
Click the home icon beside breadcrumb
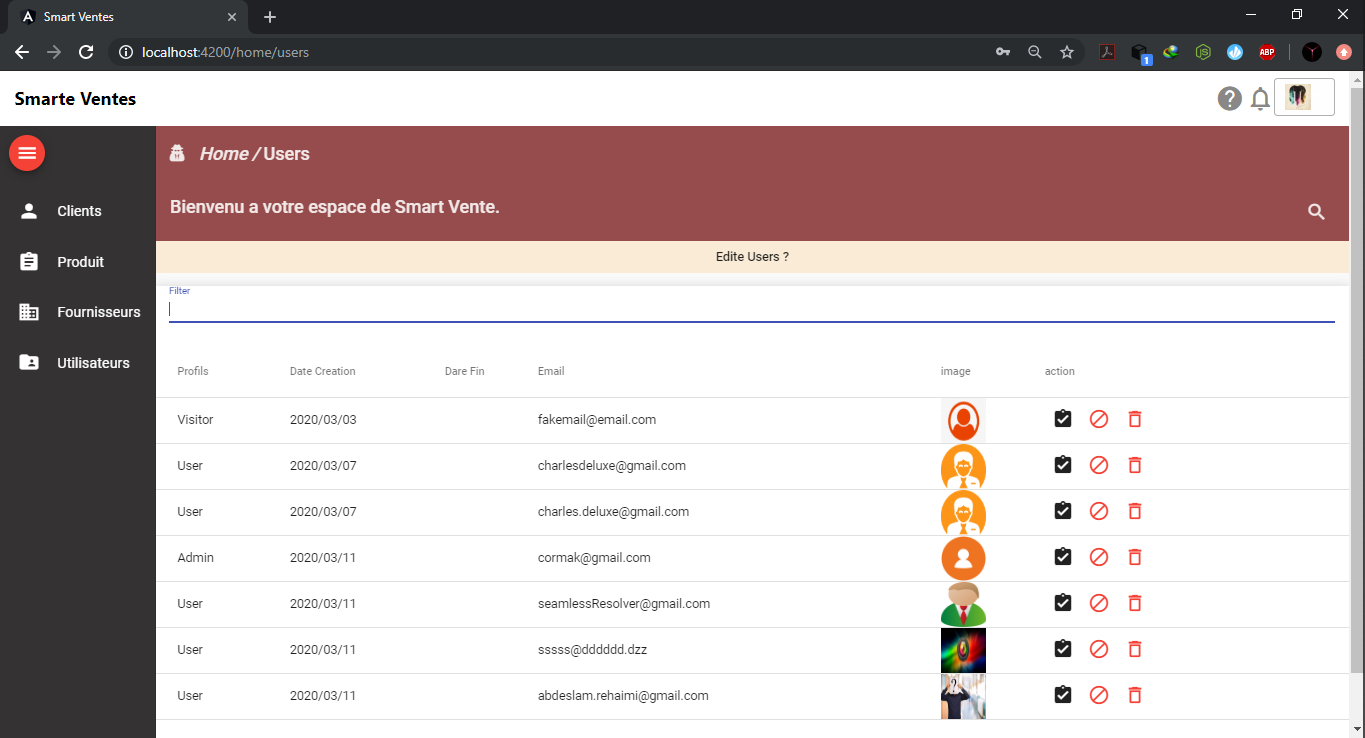(178, 153)
